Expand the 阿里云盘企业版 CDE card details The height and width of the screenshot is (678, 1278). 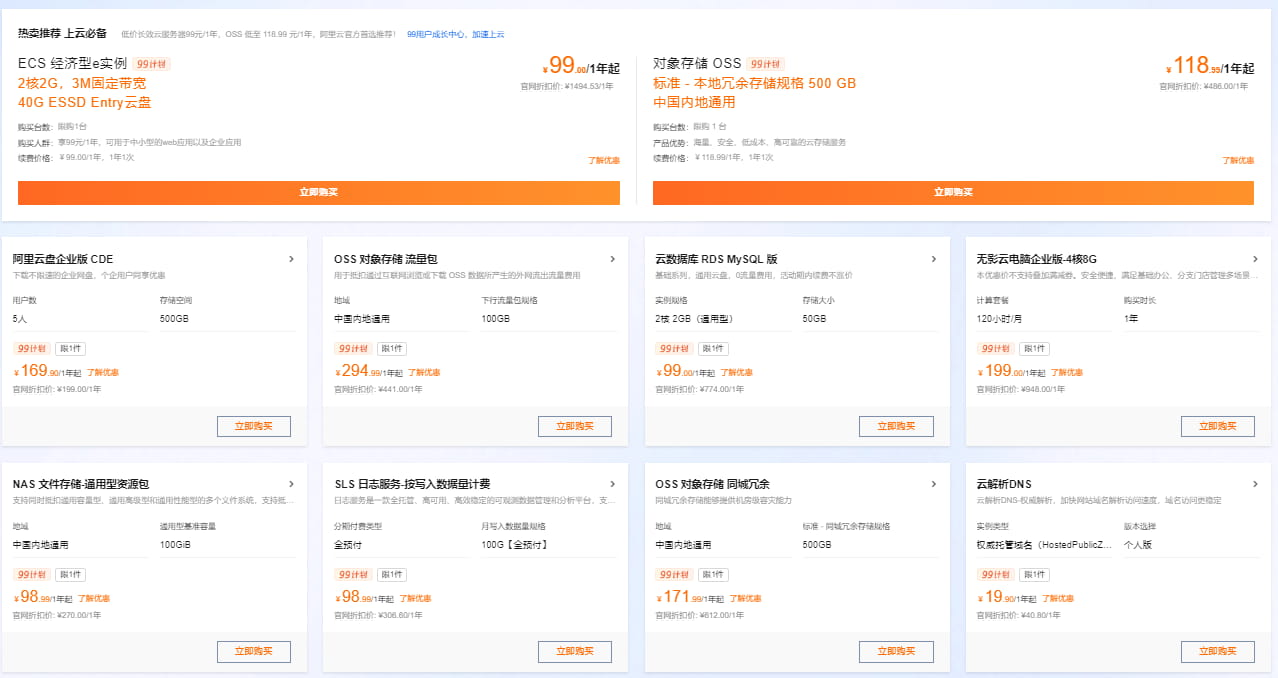click(291, 258)
